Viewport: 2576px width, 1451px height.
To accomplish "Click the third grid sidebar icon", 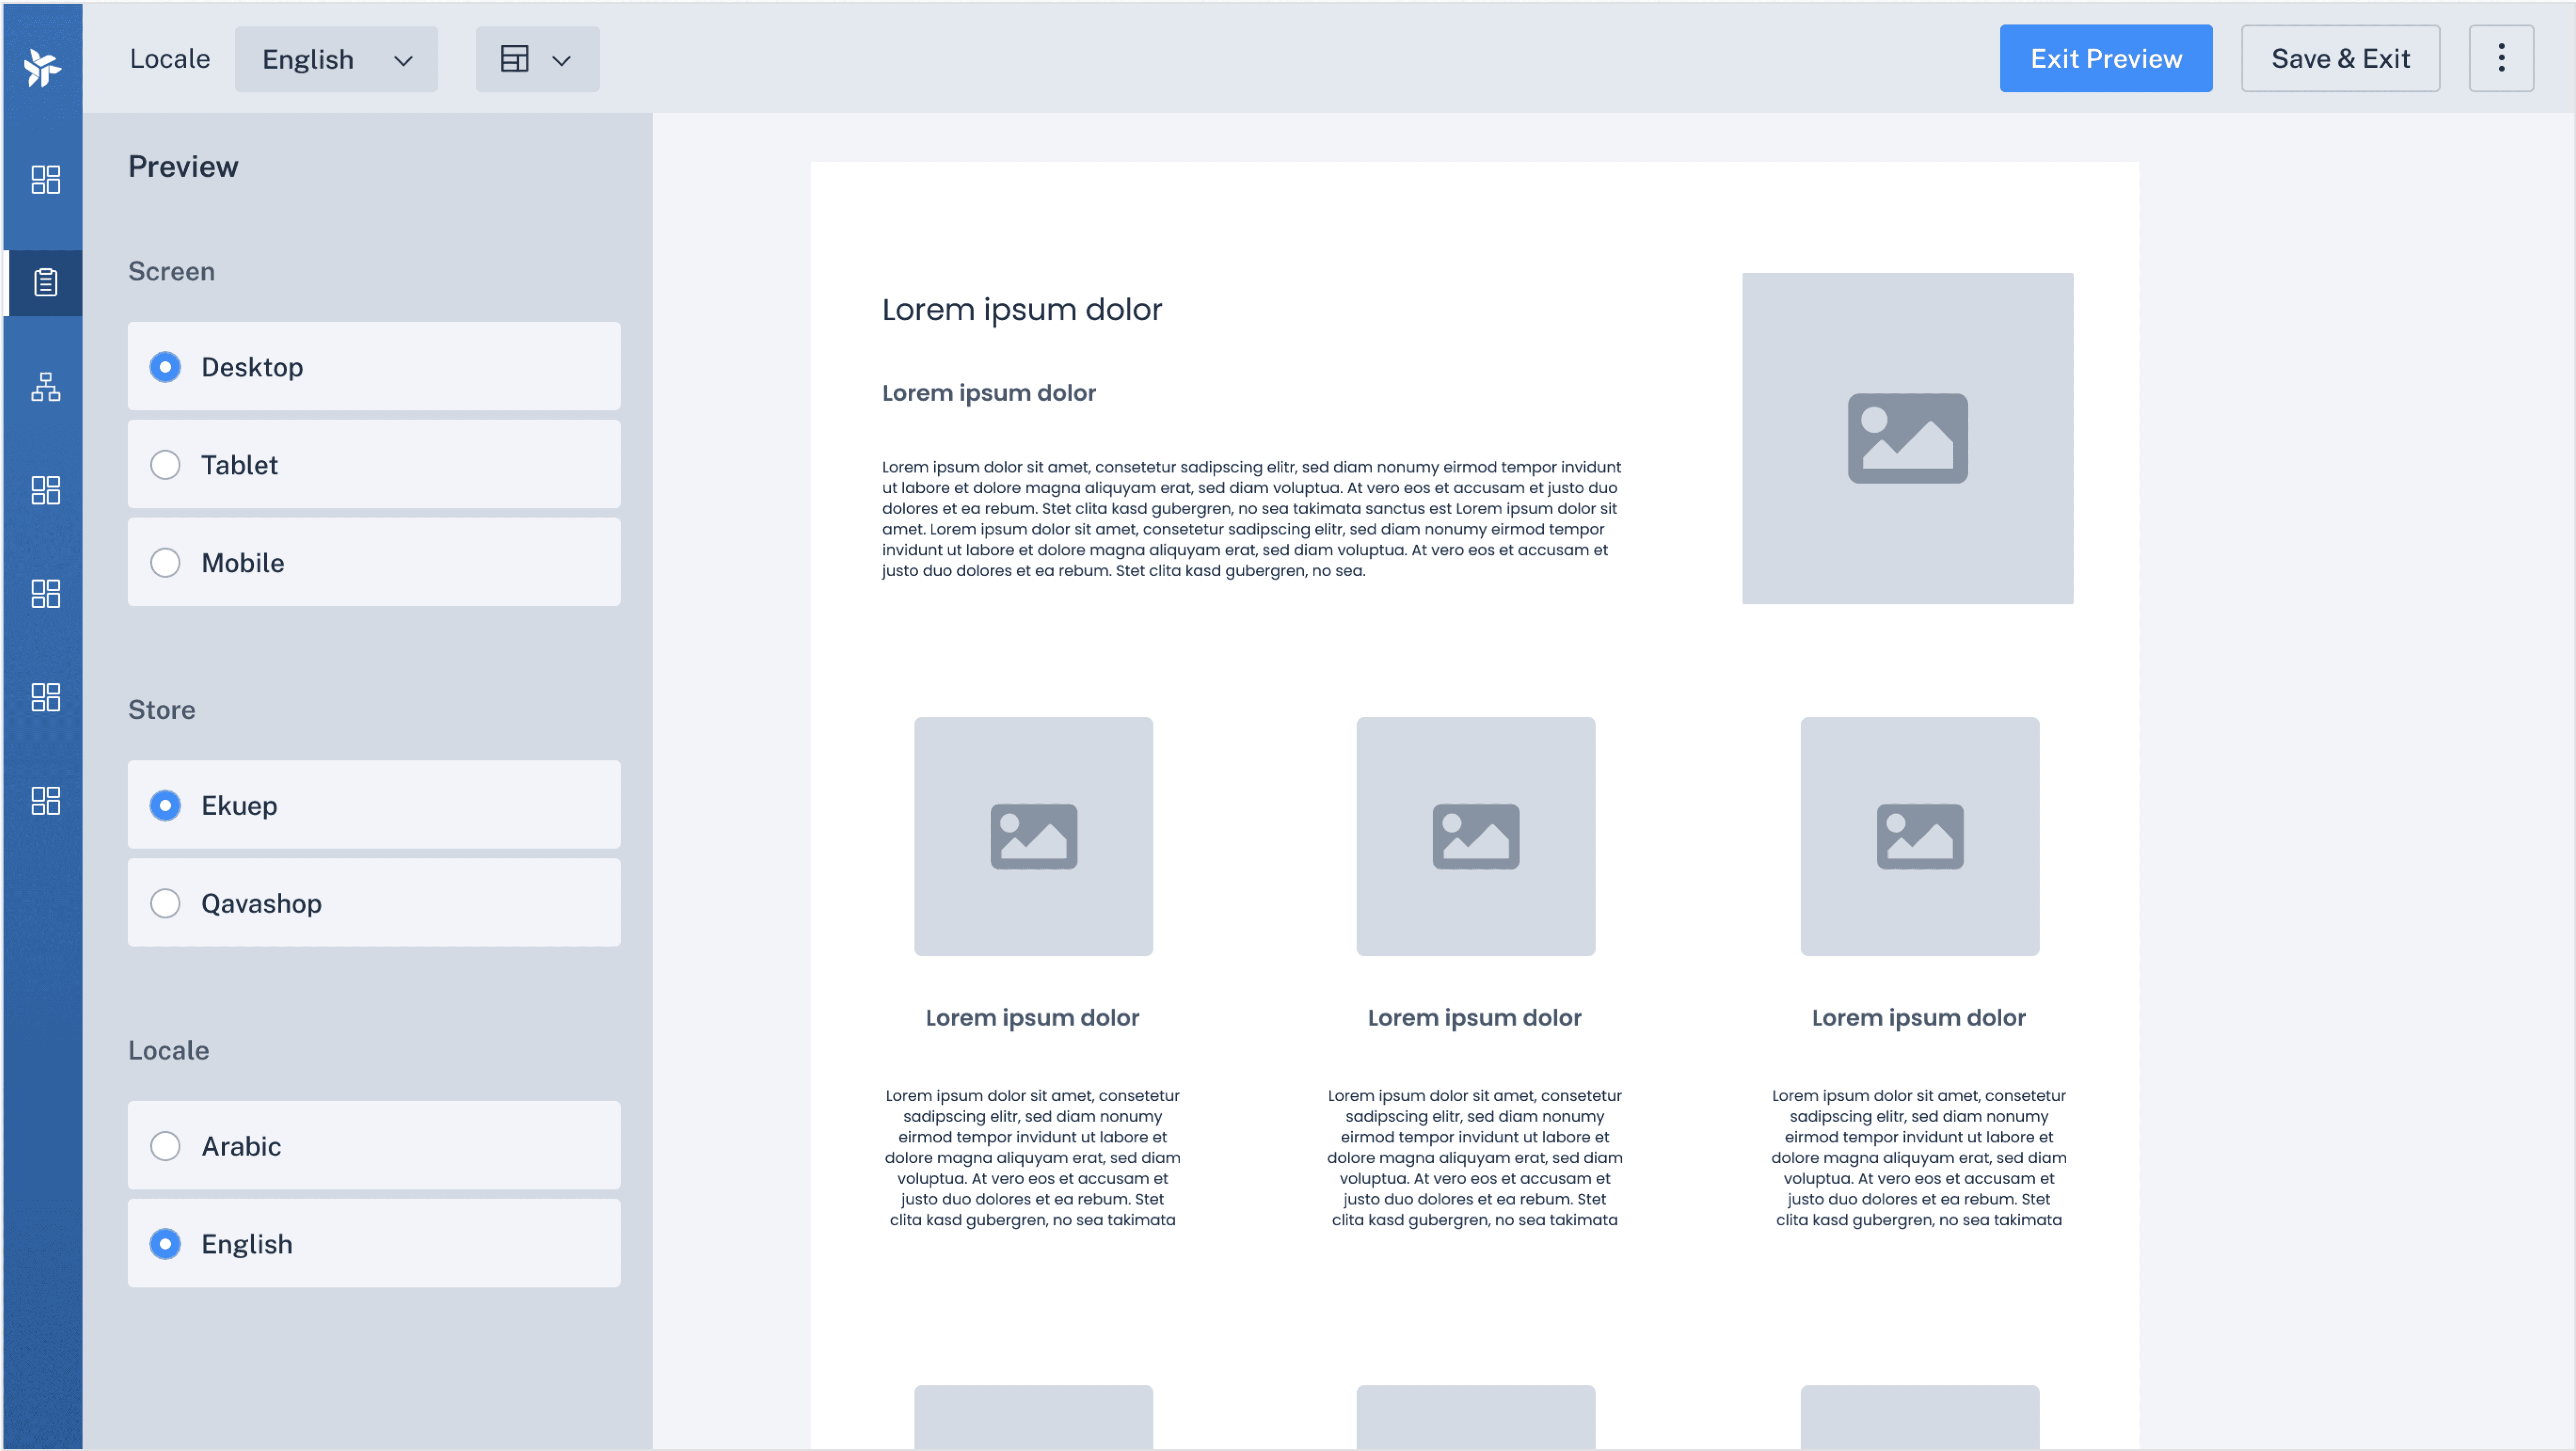I will [45, 594].
